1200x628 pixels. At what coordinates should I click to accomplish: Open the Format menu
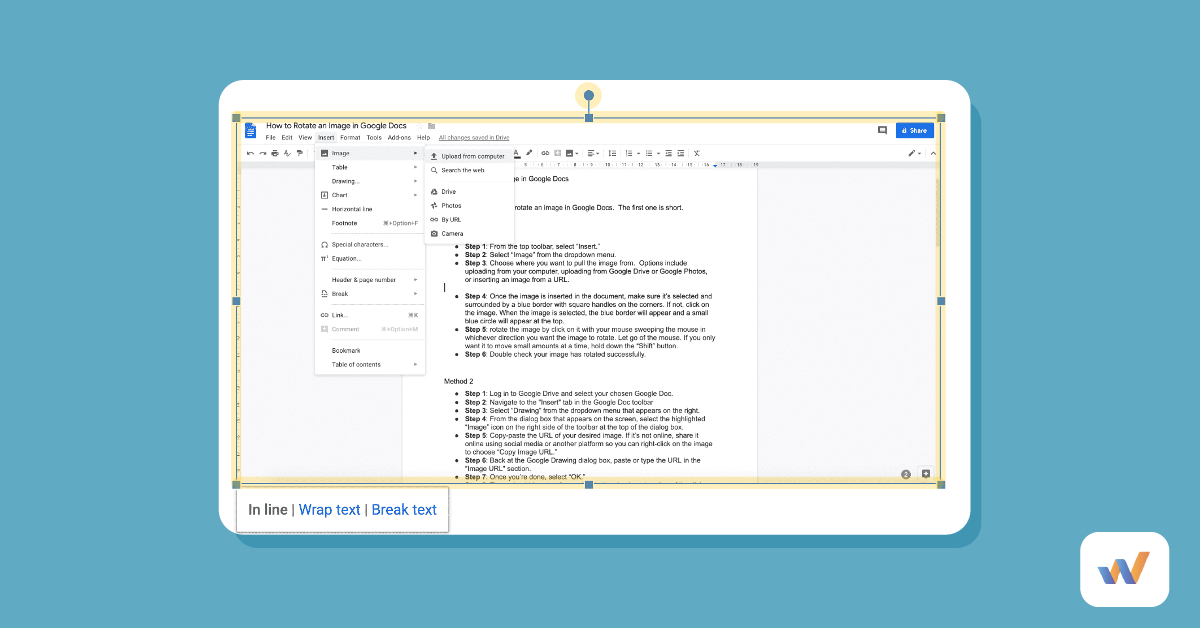[350, 137]
